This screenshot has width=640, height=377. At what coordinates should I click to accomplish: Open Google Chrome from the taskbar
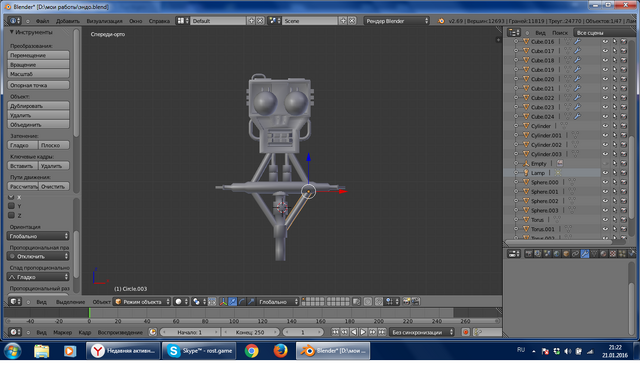click(x=251, y=351)
